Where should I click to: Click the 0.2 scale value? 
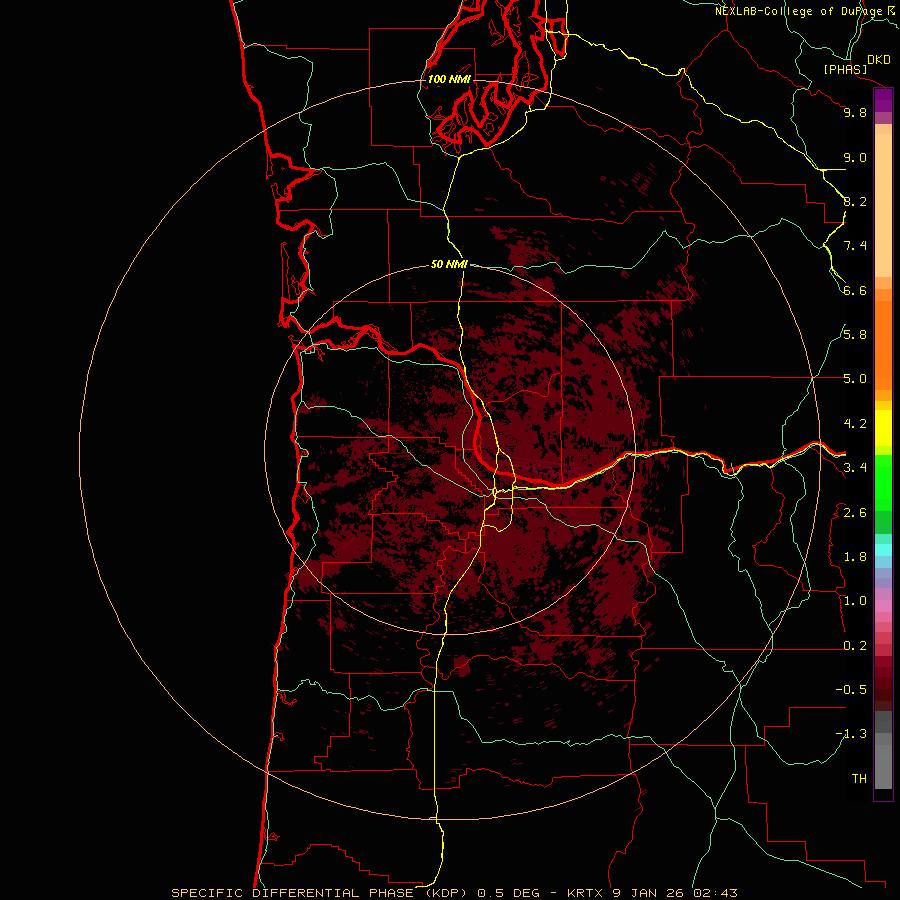(855, 646)
